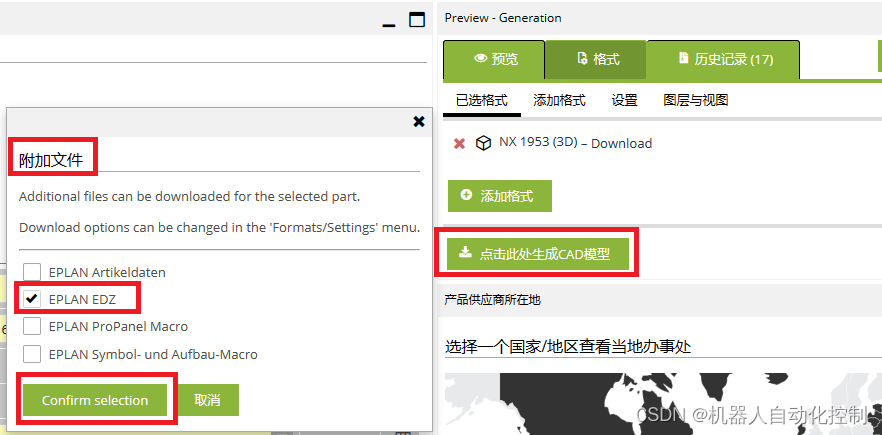
Task: Click the EPLAN EDZ label text
Action: coord(82,299)
